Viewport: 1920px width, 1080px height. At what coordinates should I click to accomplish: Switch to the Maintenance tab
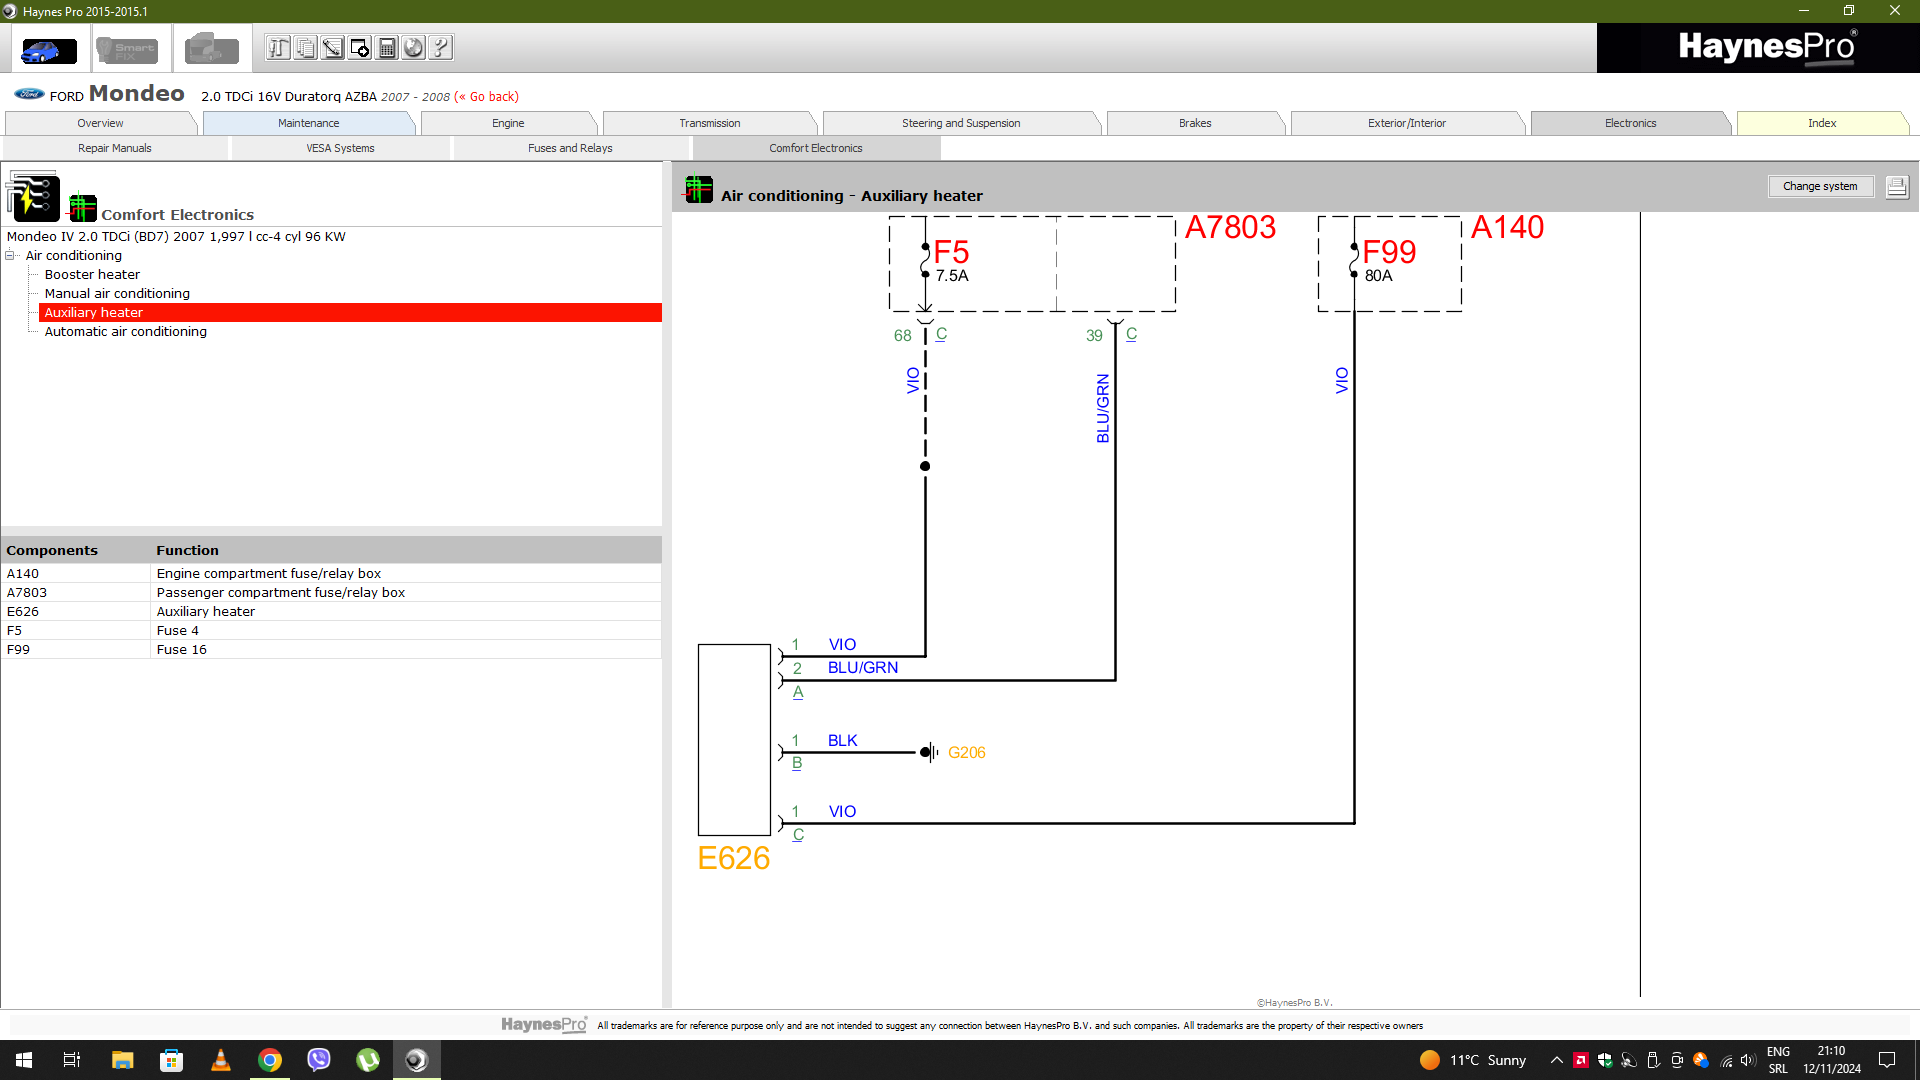click(308, 123)
